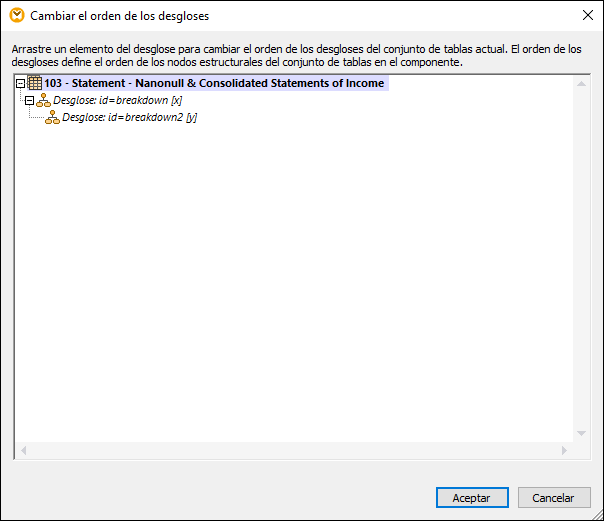Click the app logo in title bar

click(16, 16)
